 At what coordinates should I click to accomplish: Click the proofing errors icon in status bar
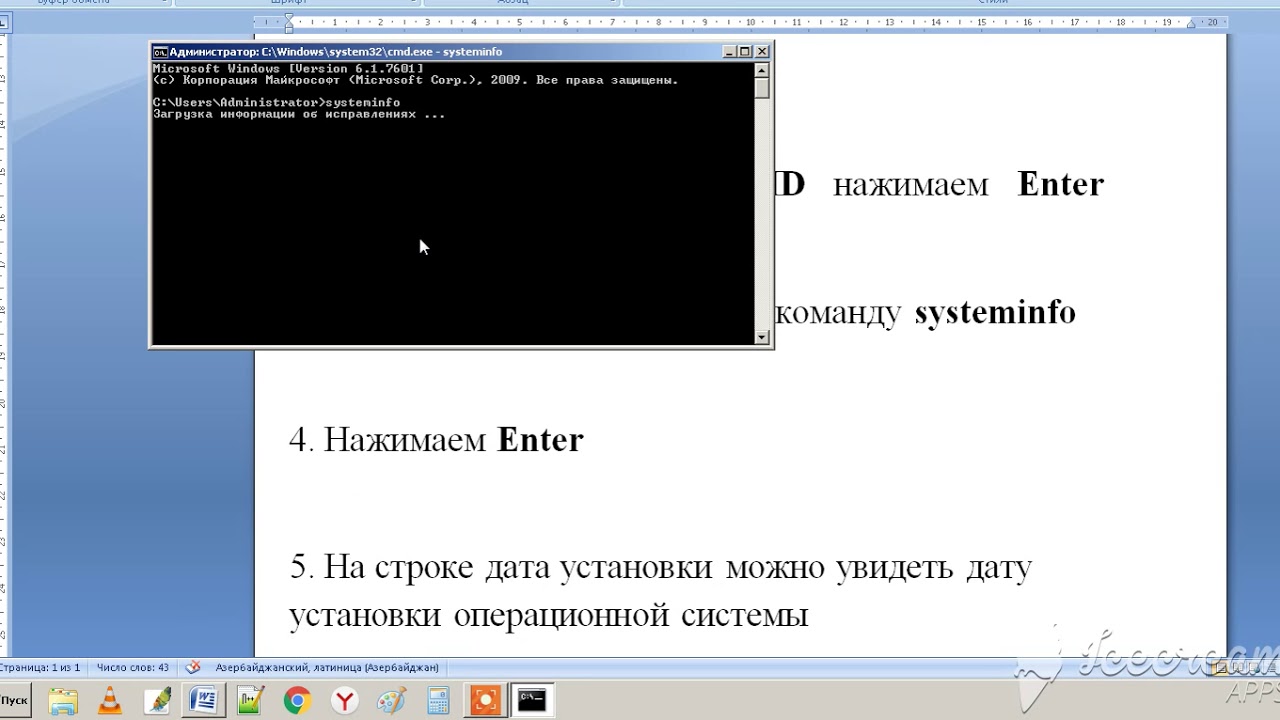pyautogui.click(x=194, y=667)
